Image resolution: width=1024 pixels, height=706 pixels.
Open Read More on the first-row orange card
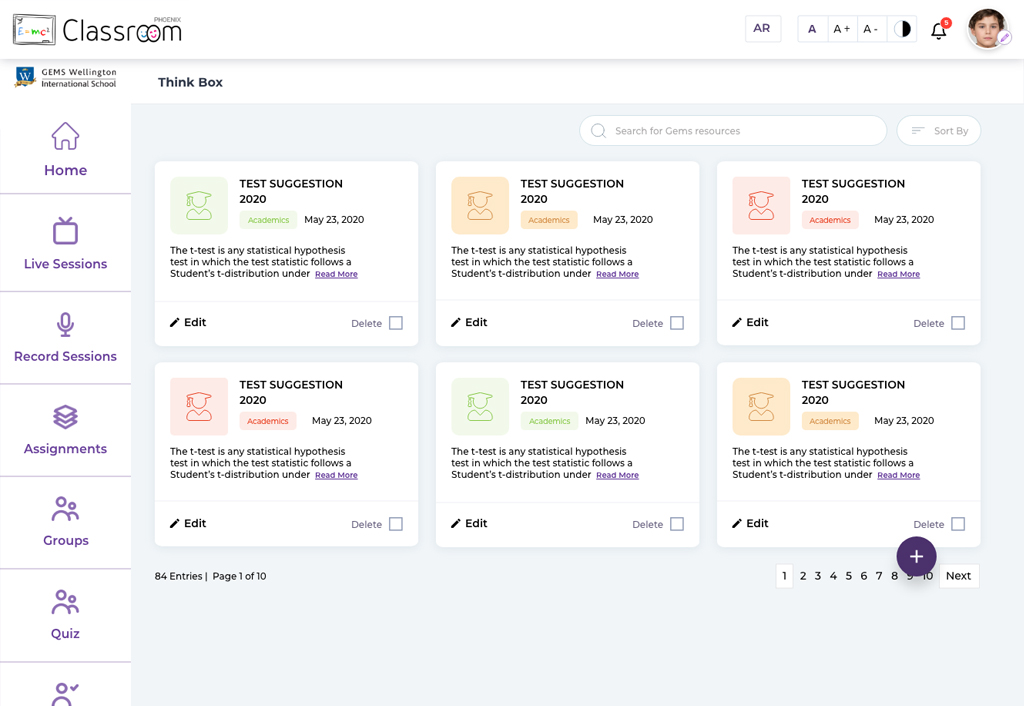point(617,274)
